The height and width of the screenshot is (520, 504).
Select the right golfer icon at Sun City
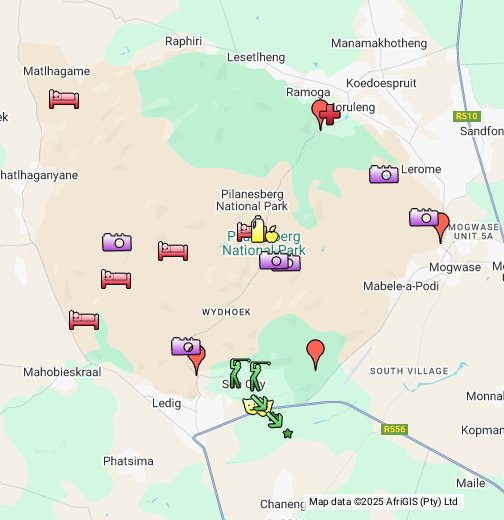(x=258, y=376)
